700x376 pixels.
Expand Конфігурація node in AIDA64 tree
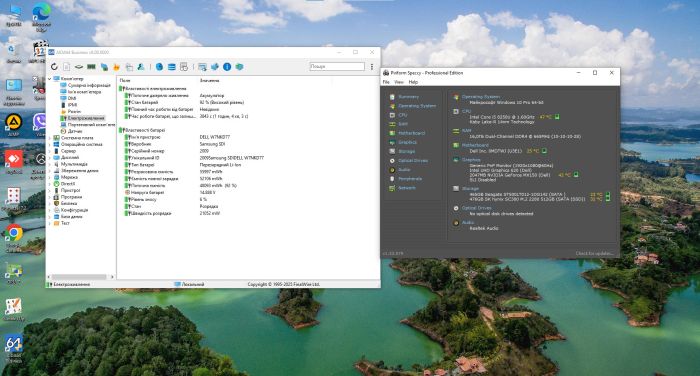[x=50, y=209]
